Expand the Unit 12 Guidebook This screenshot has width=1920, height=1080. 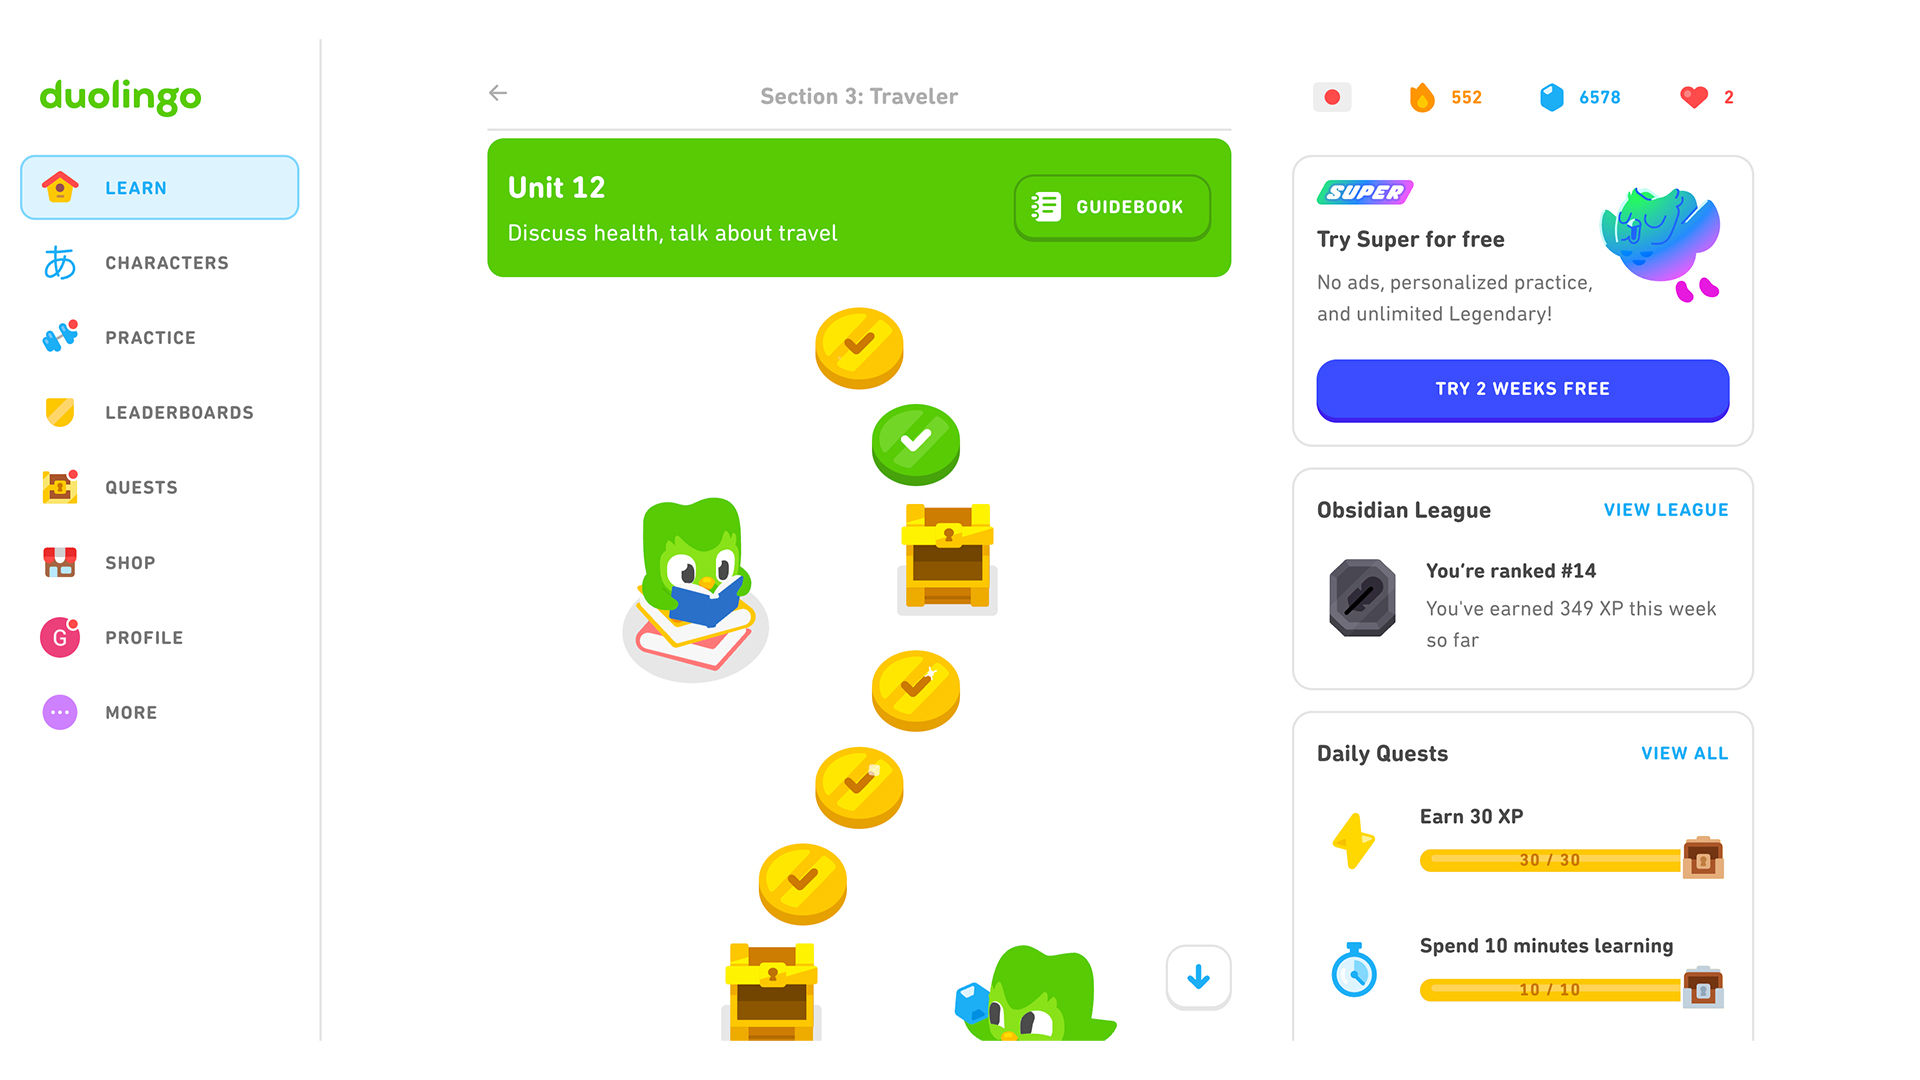pyautogui.click(x=1106, y=208)
